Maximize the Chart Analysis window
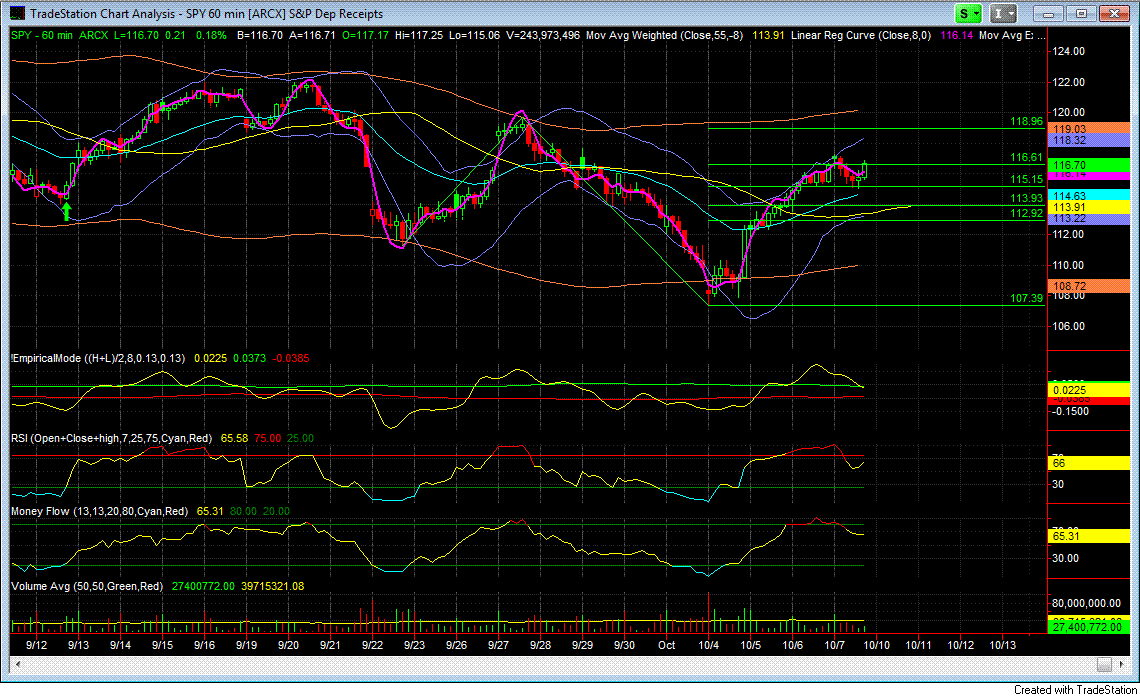This screenshot has height=696, width=1140. 1081,13
